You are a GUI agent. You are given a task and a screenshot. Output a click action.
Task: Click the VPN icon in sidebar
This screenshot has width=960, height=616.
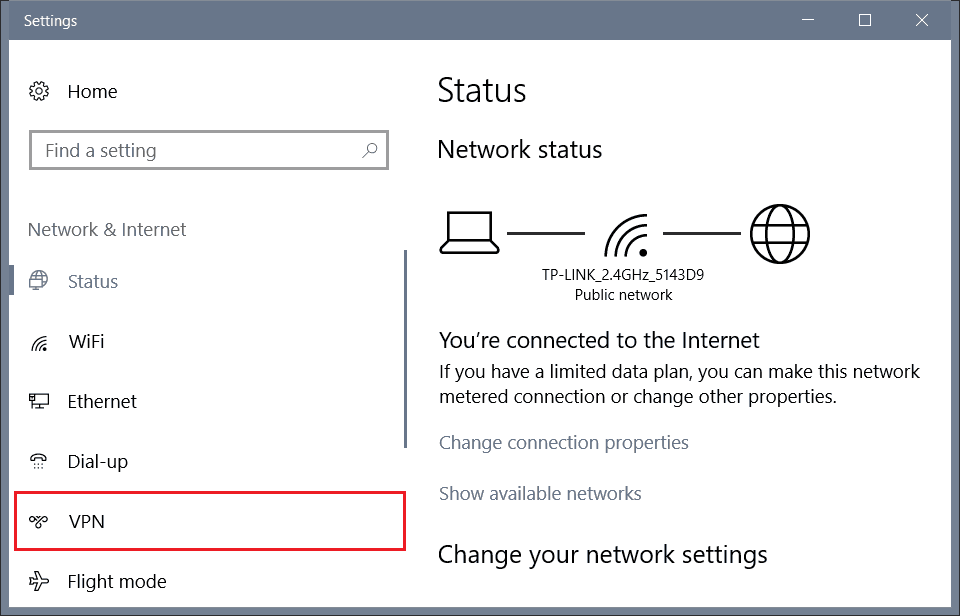(x=39, y=522)
